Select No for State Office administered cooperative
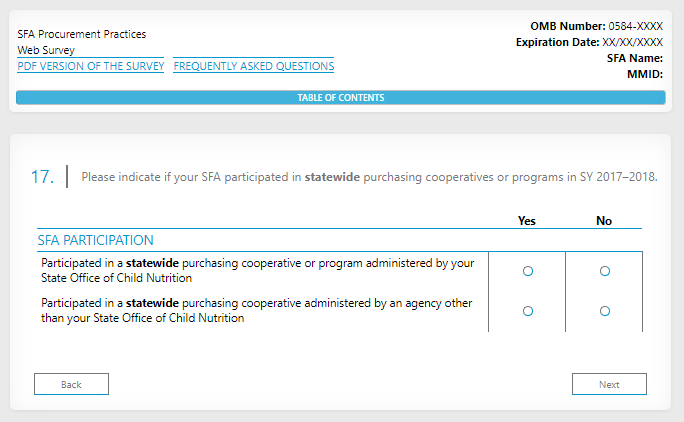This screenshot has width=684, height=422. point(604,271)
